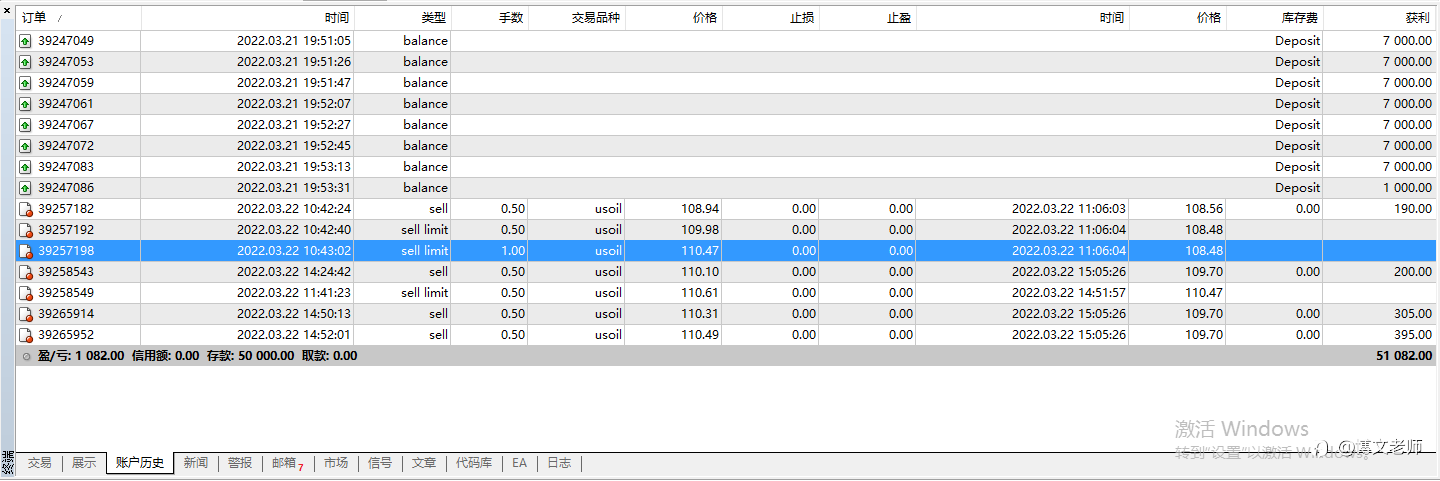This screenshot has height=481, width=1440.
Task: Click open time 2022.03.22 10:43:02
Action: (x=294, y=251)
